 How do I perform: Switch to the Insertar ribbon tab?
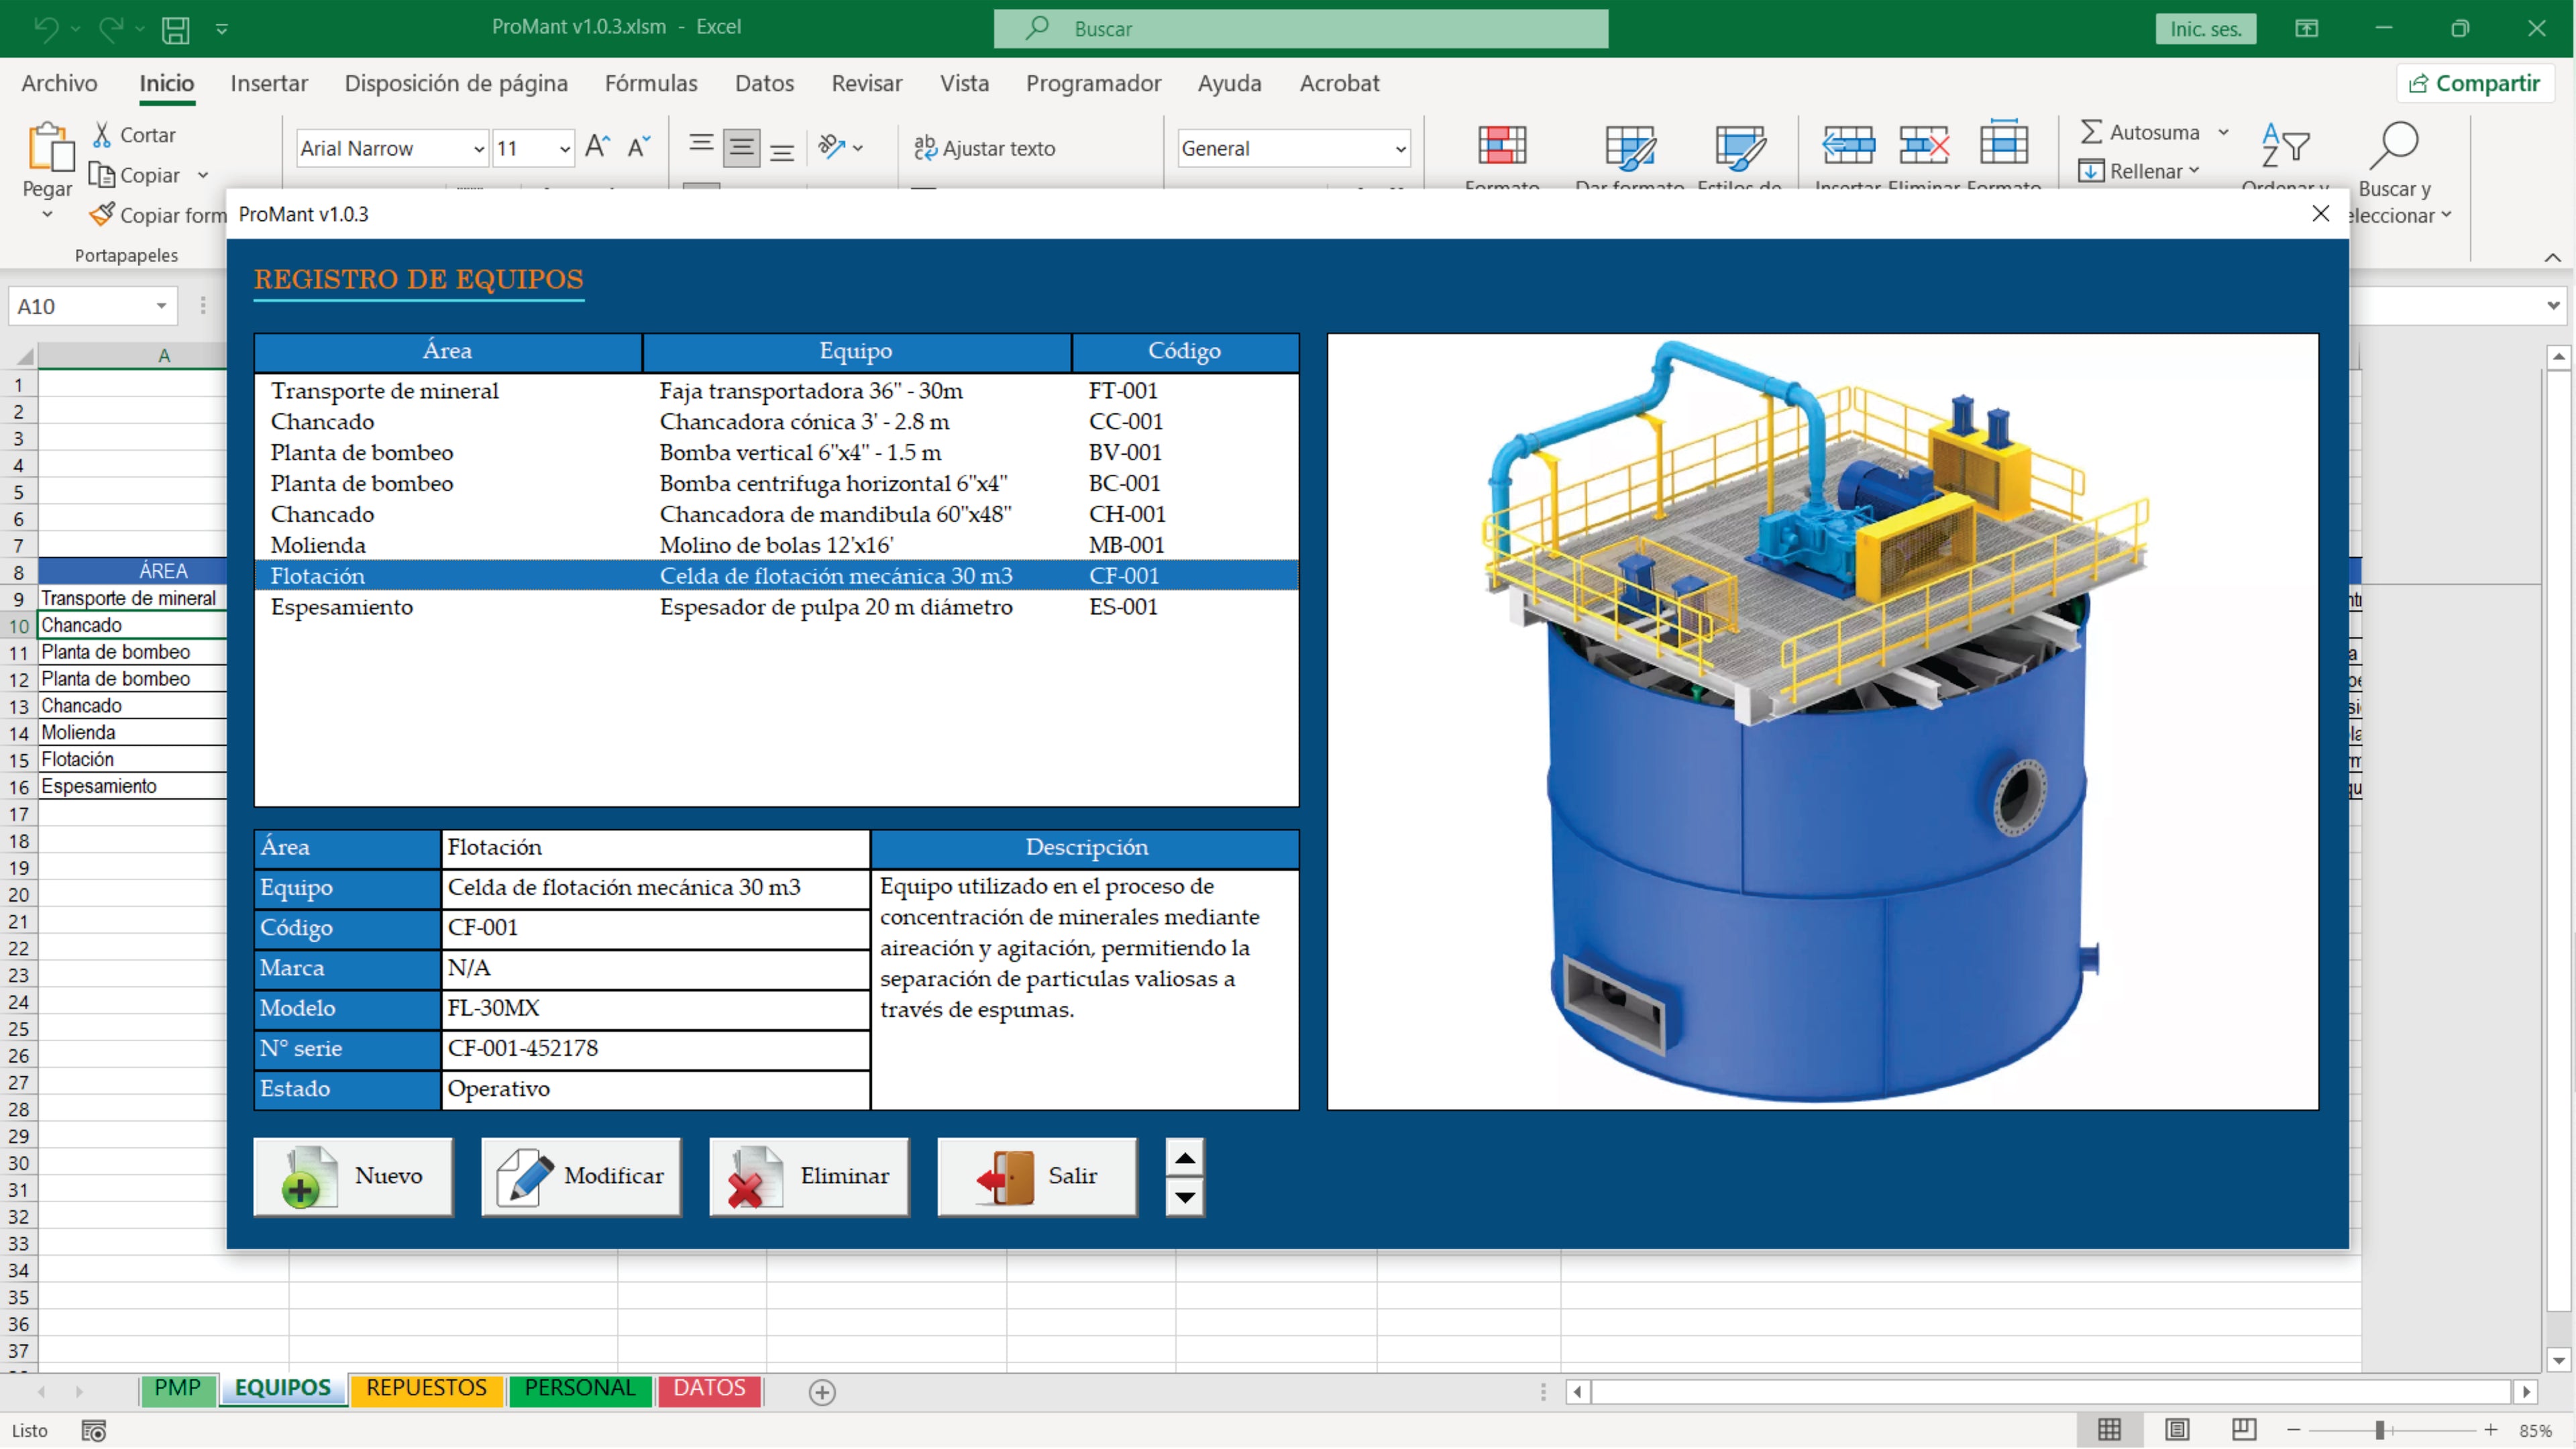pyautogui.click(x=269, y=83)
